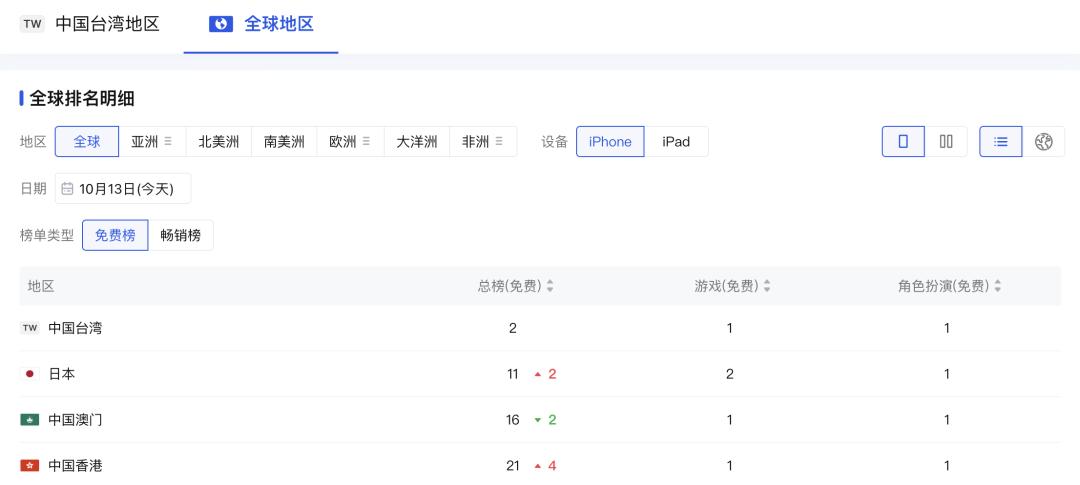Screen dimensions: 1080x485
Task: Select the list view icon
Action: pyautogui.click(x=1000, y=142)
